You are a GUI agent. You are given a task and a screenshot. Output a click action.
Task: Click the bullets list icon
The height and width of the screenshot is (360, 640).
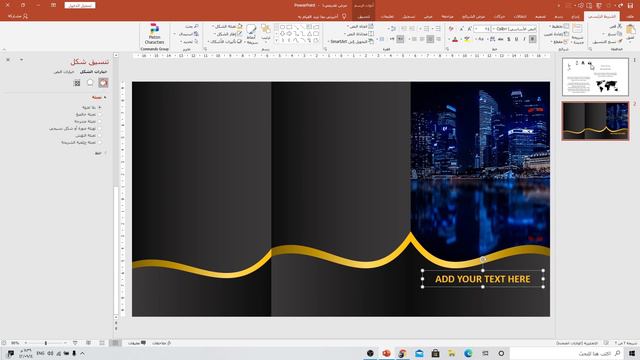point(438,29)
